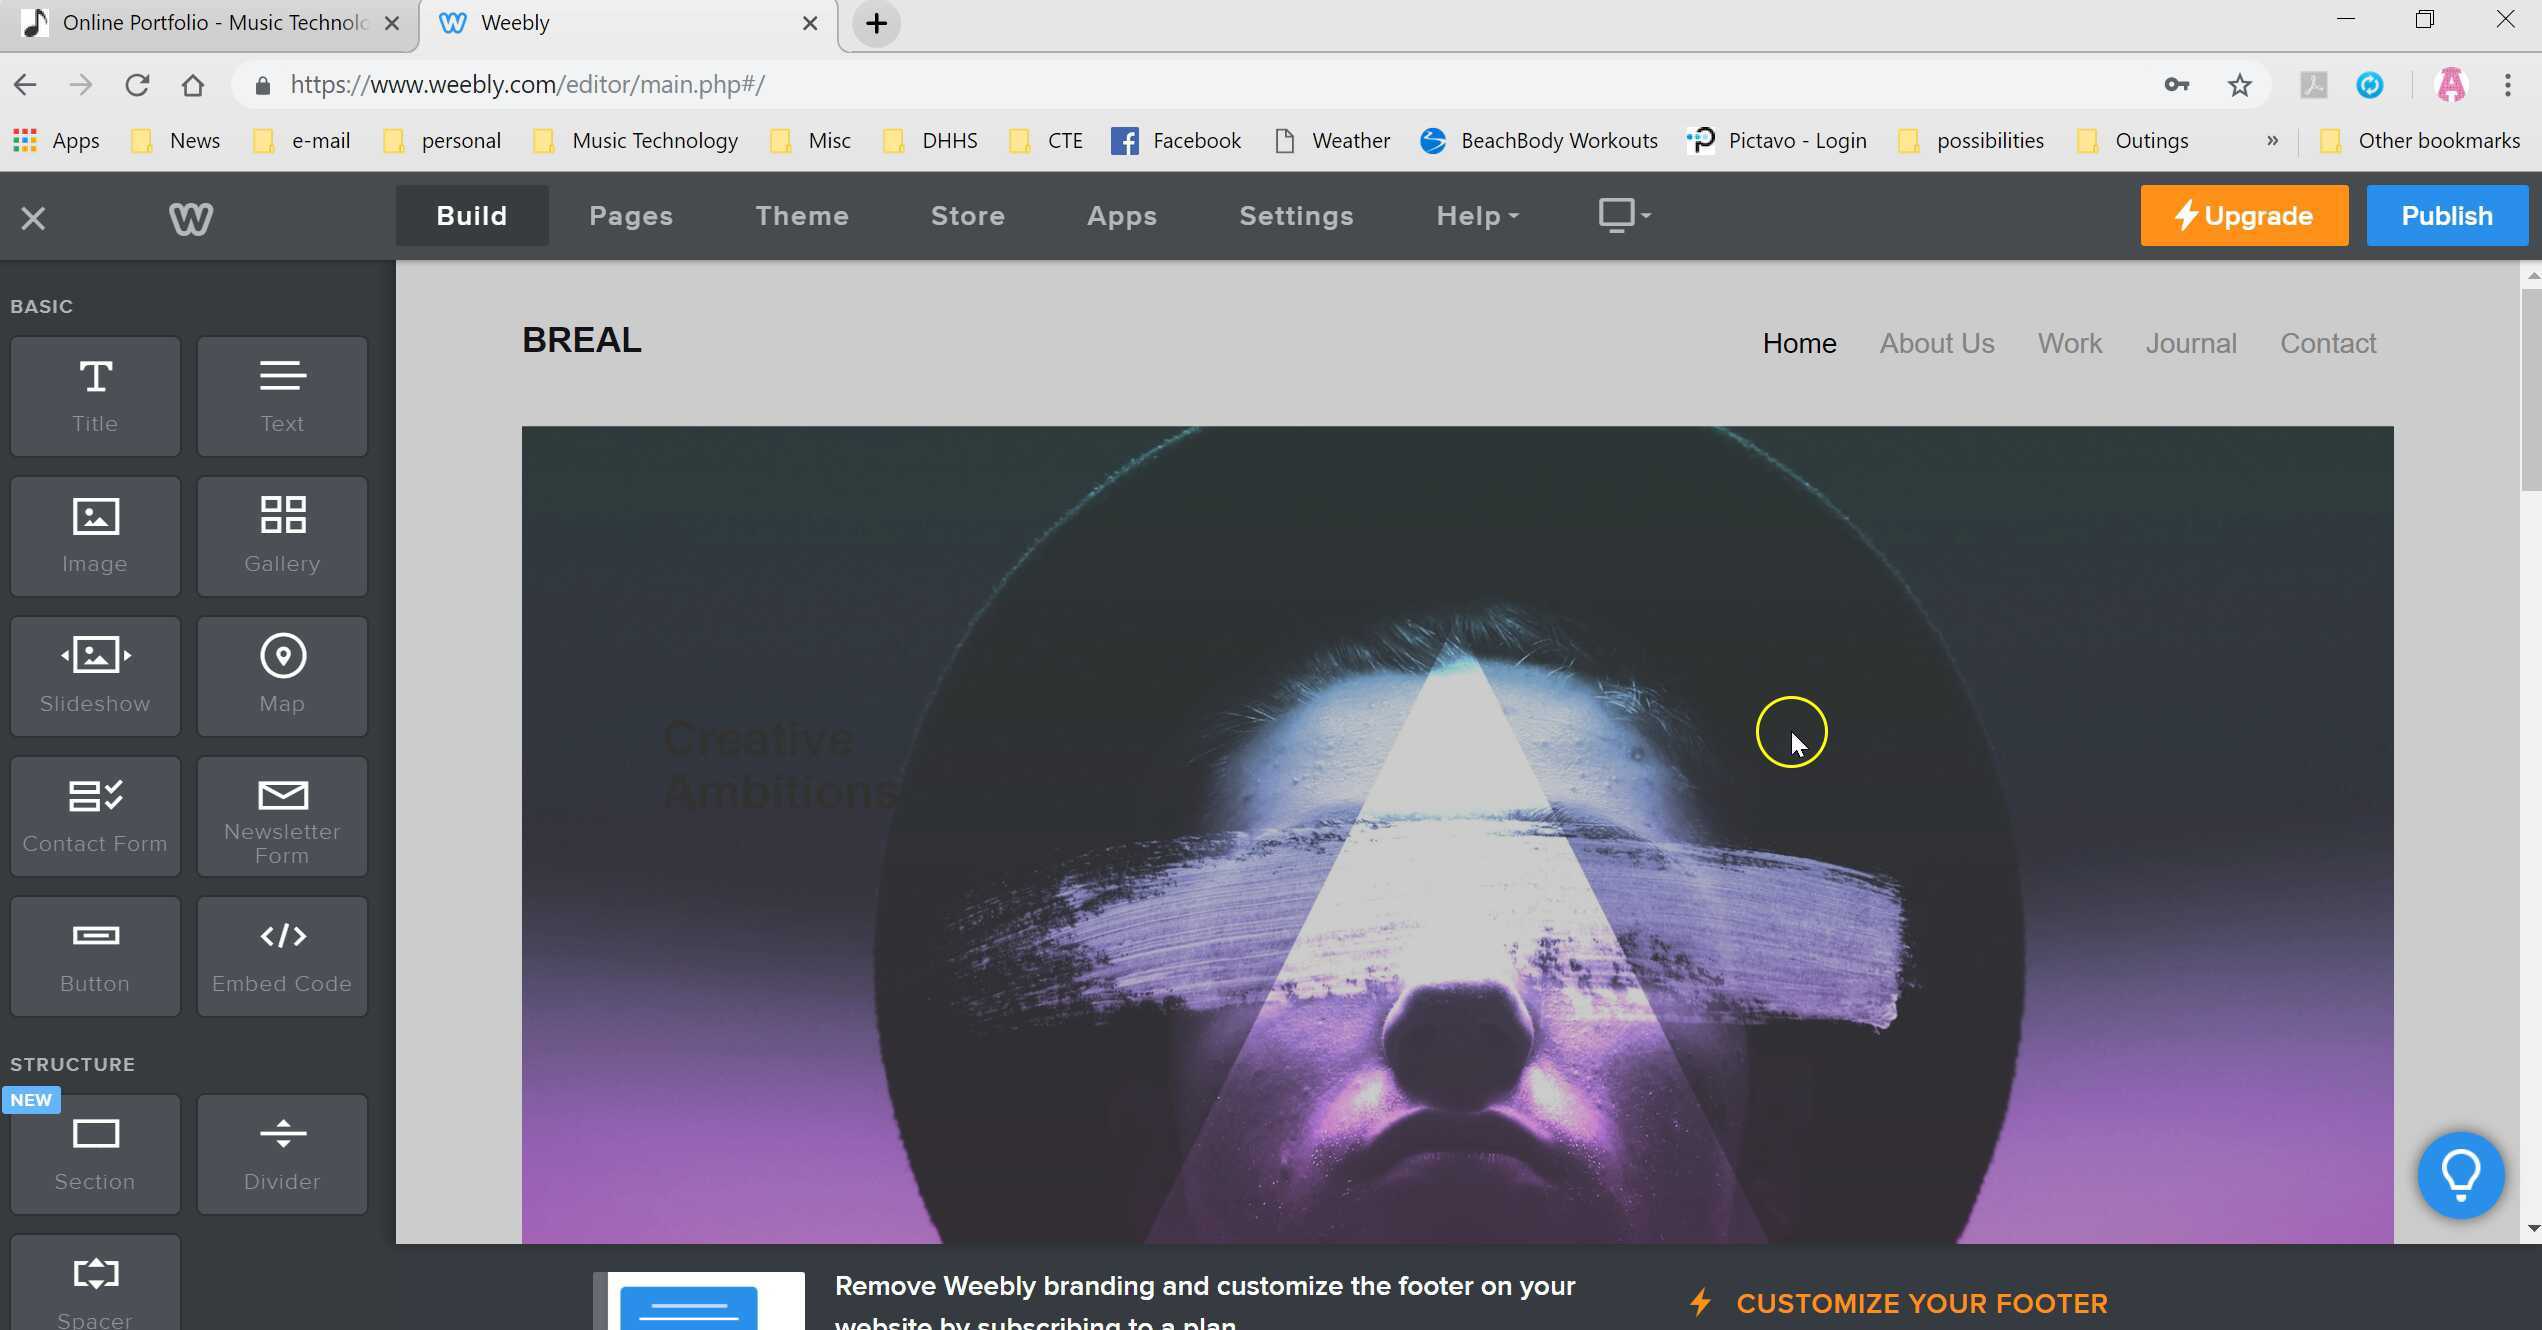Close the Weebly editor with X
2542x1330 pixels.
coord(33,218)
